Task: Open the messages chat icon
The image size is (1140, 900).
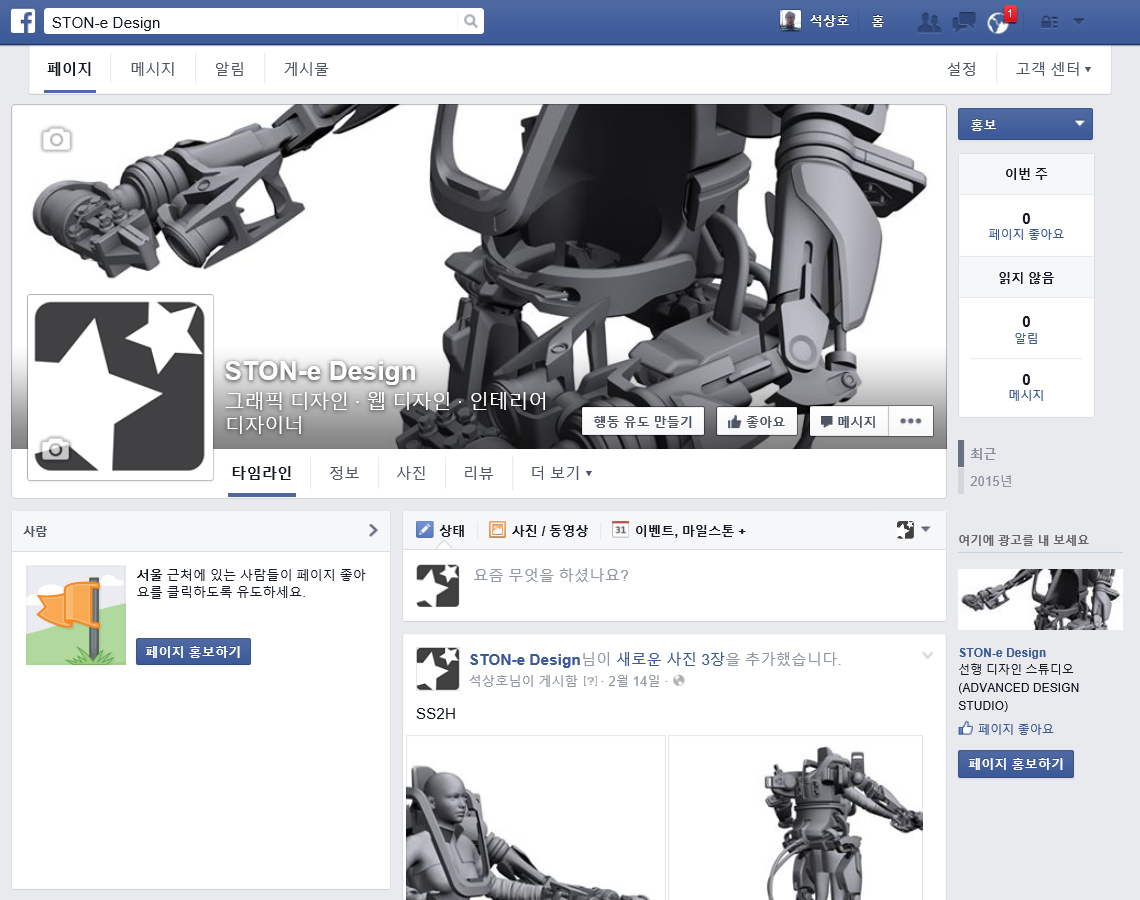Action: coord(964,22)
